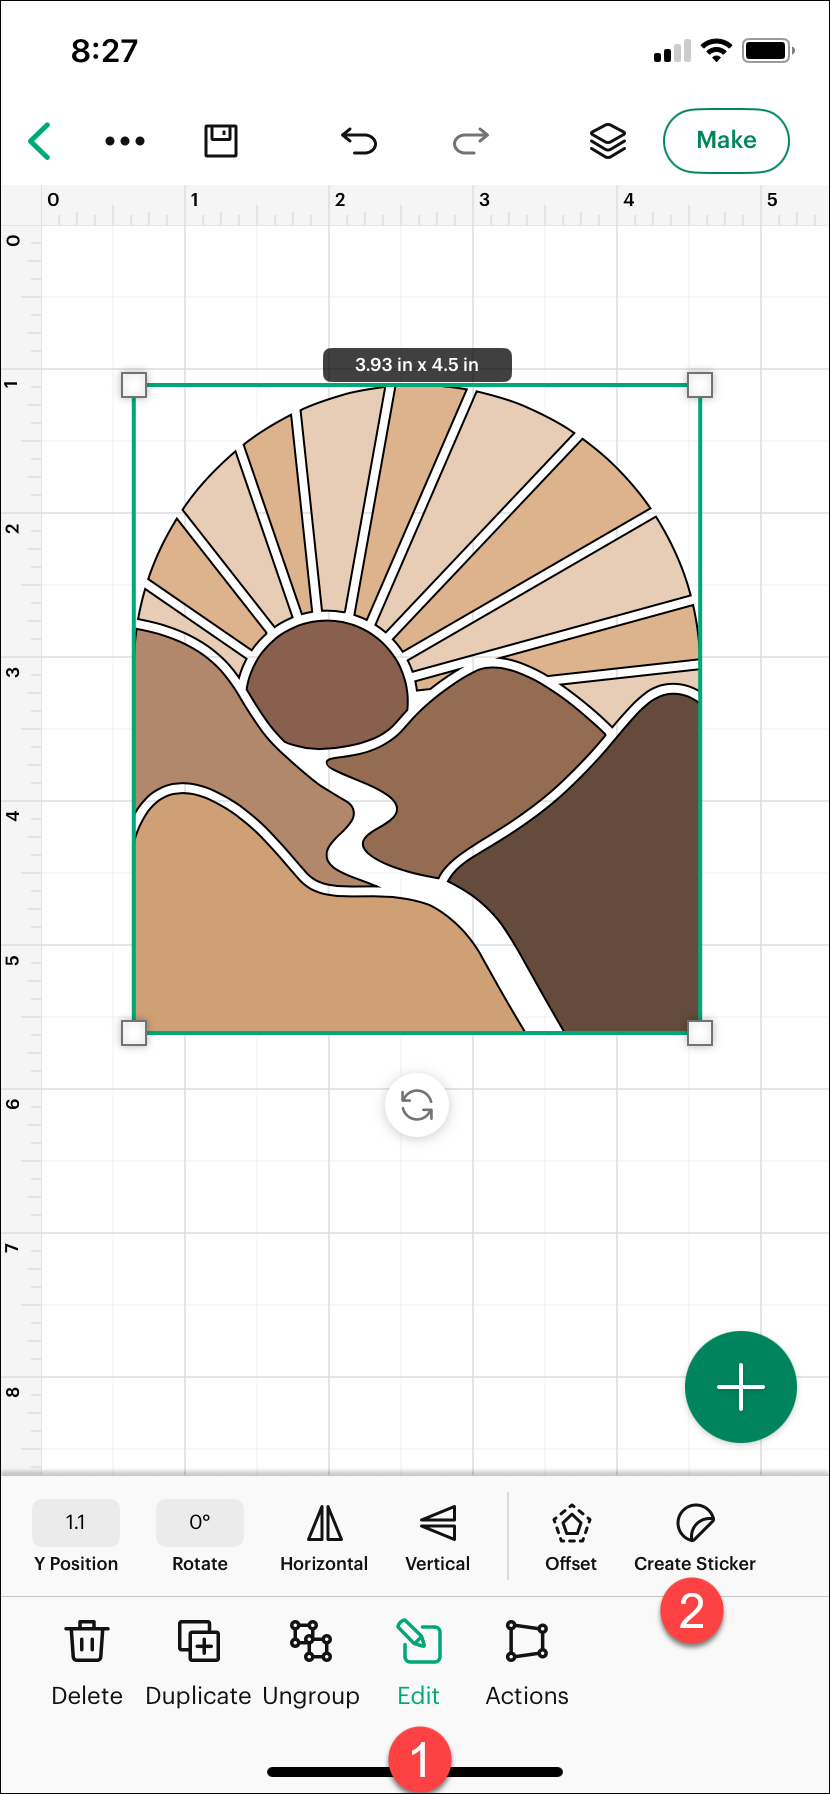The width and height of the screenshot is (830, 1794).
Task: Edit the Y Position value field
Action: pyautogui.click(x=76, y=1522)
